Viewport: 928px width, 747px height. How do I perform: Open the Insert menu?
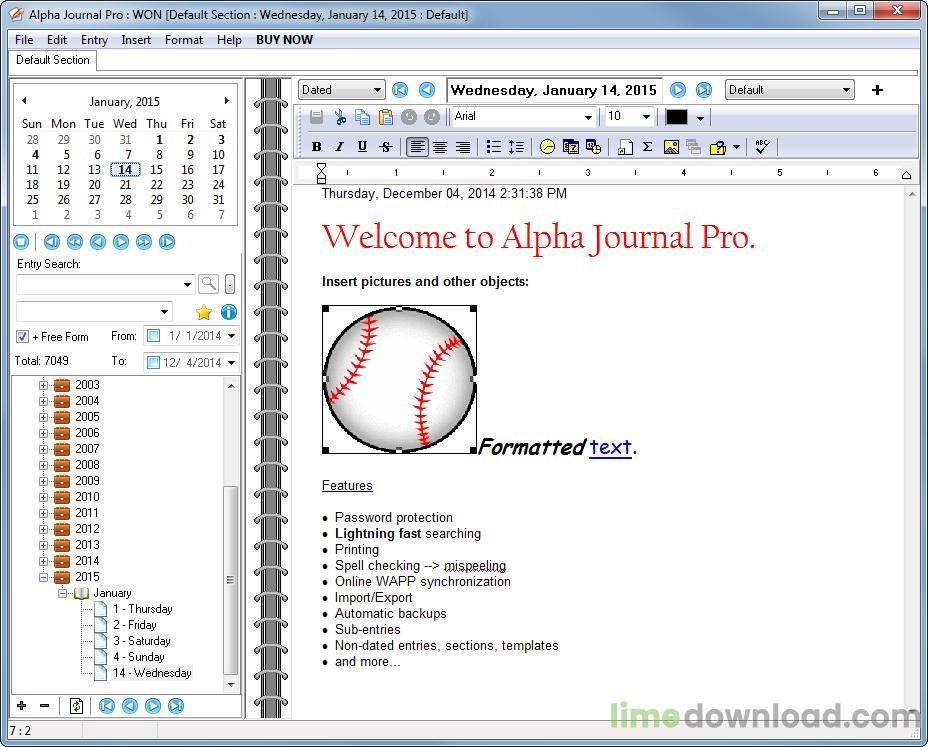coord(136,40)
